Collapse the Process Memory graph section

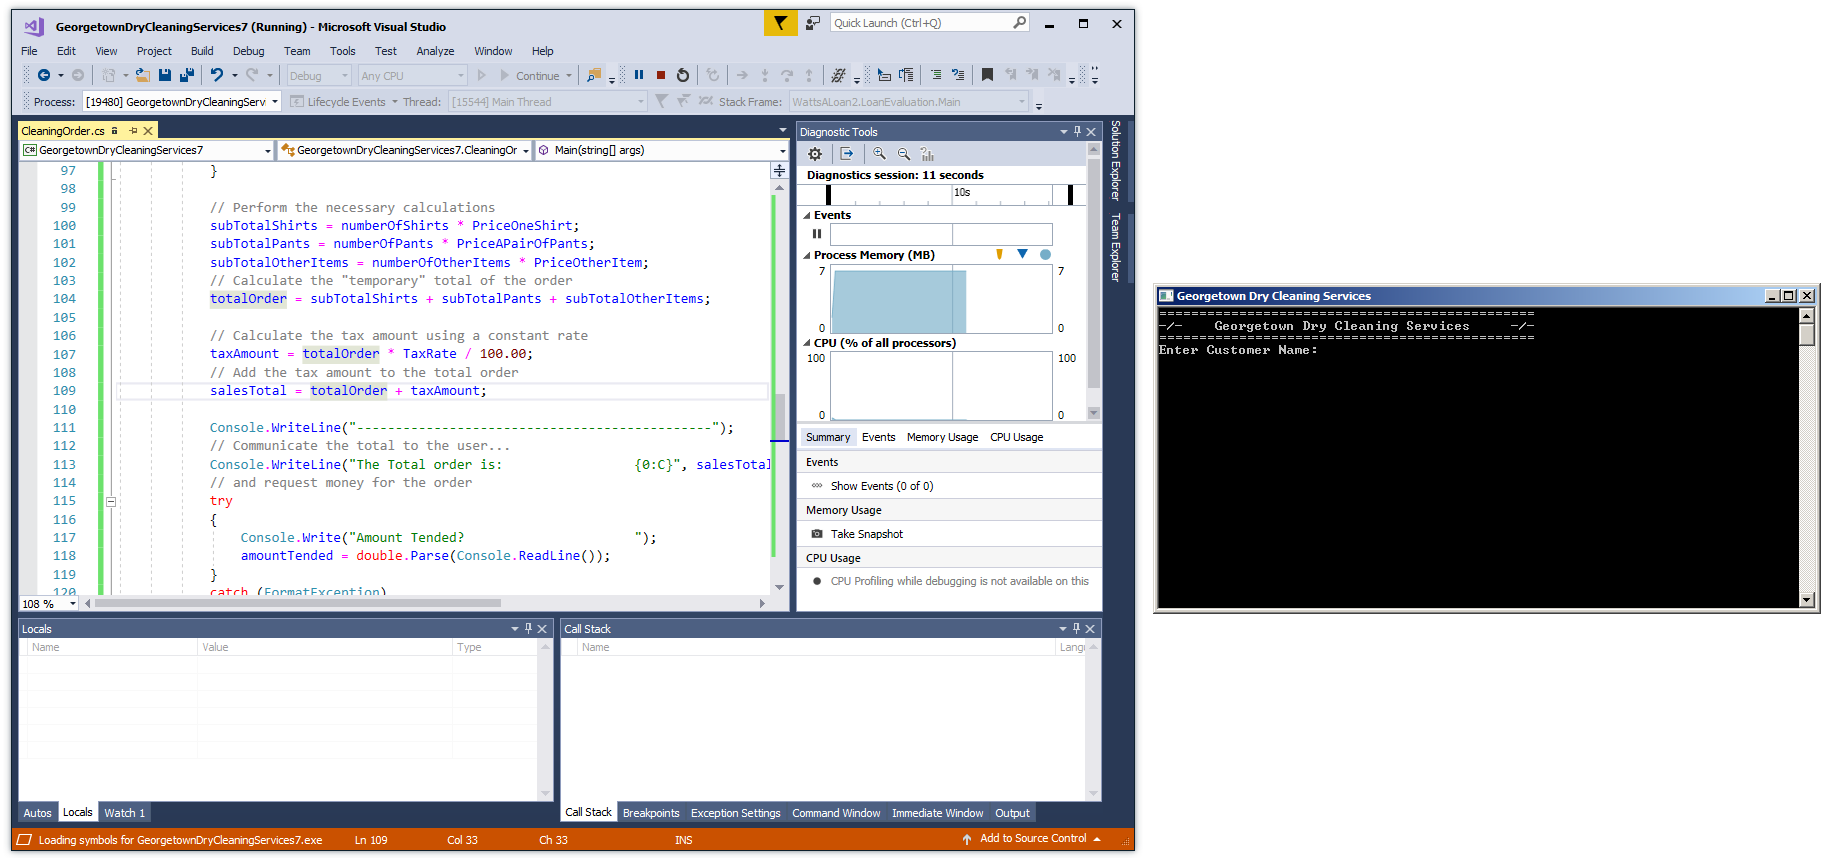pyautogui.click(x=807, y=255)
